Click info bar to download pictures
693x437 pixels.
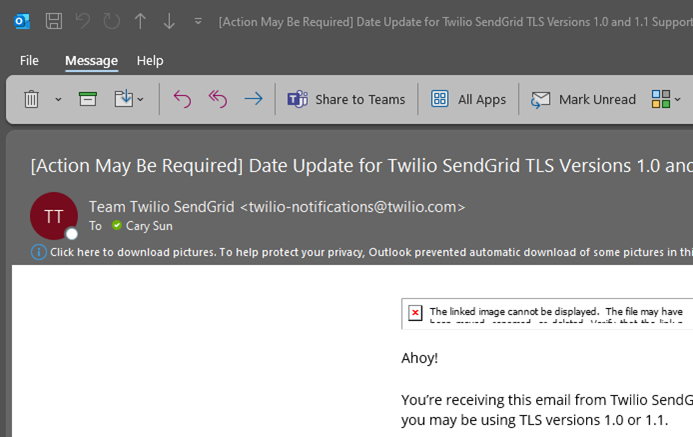[x=362, y=252]
